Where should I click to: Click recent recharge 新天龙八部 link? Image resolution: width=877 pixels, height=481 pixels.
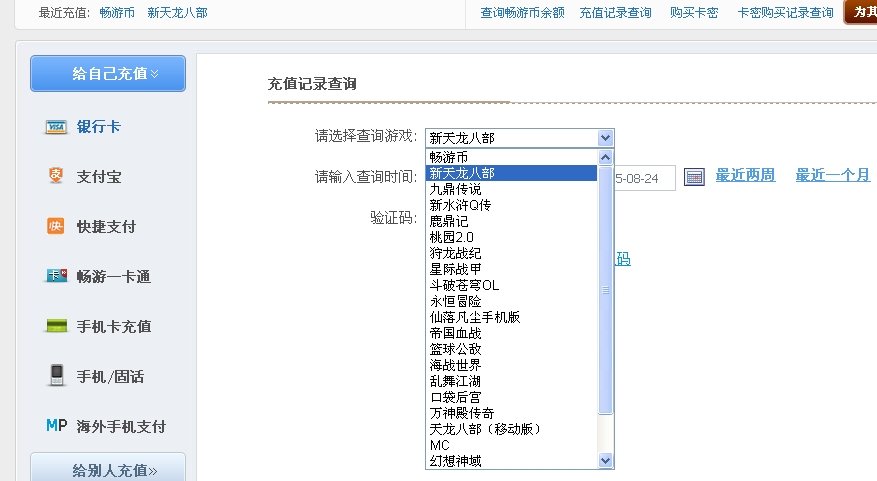coord(177,12)
